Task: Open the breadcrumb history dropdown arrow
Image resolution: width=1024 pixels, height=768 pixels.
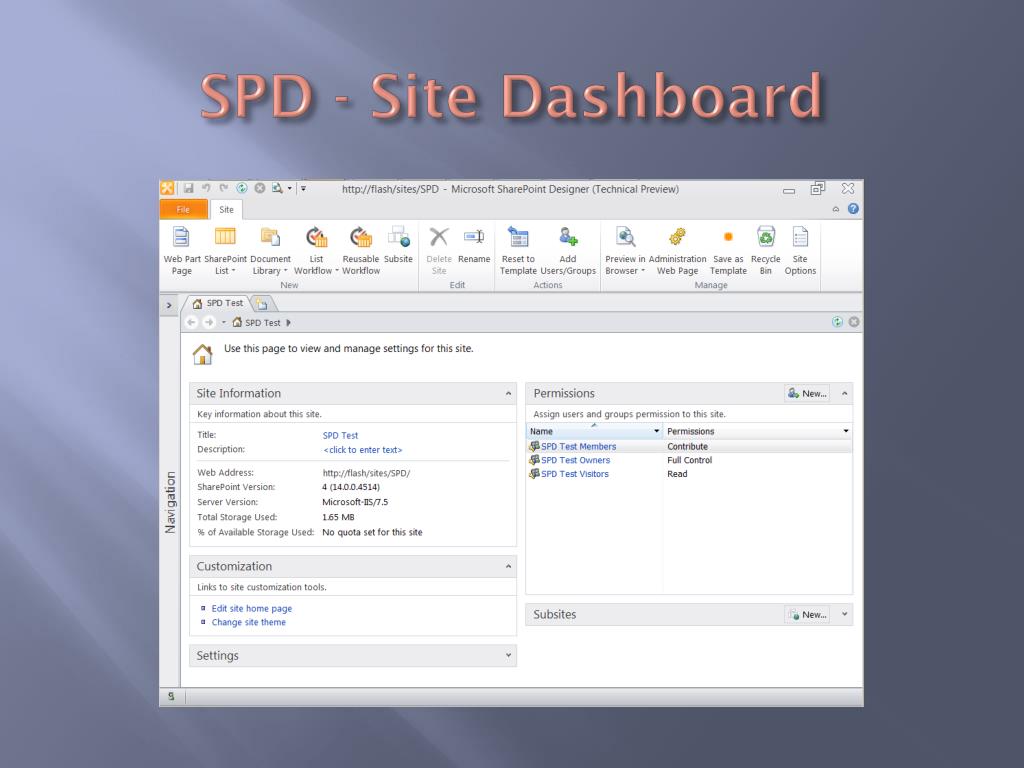Action: (x=223, y=322)
